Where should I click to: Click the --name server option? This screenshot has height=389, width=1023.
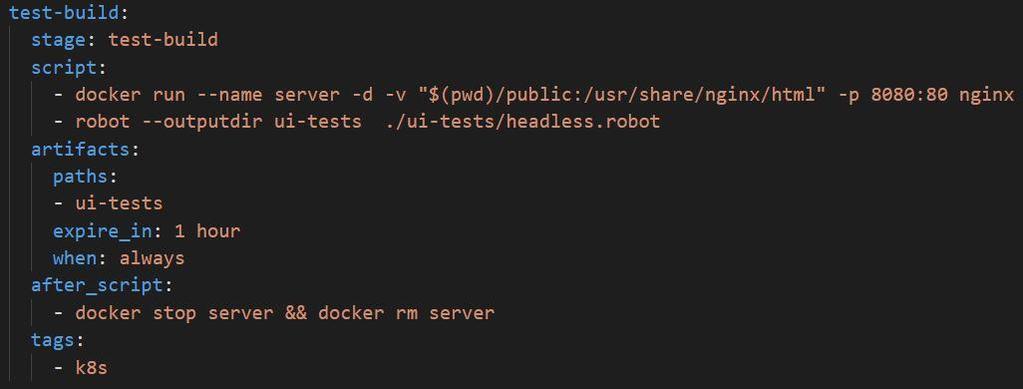267,95
